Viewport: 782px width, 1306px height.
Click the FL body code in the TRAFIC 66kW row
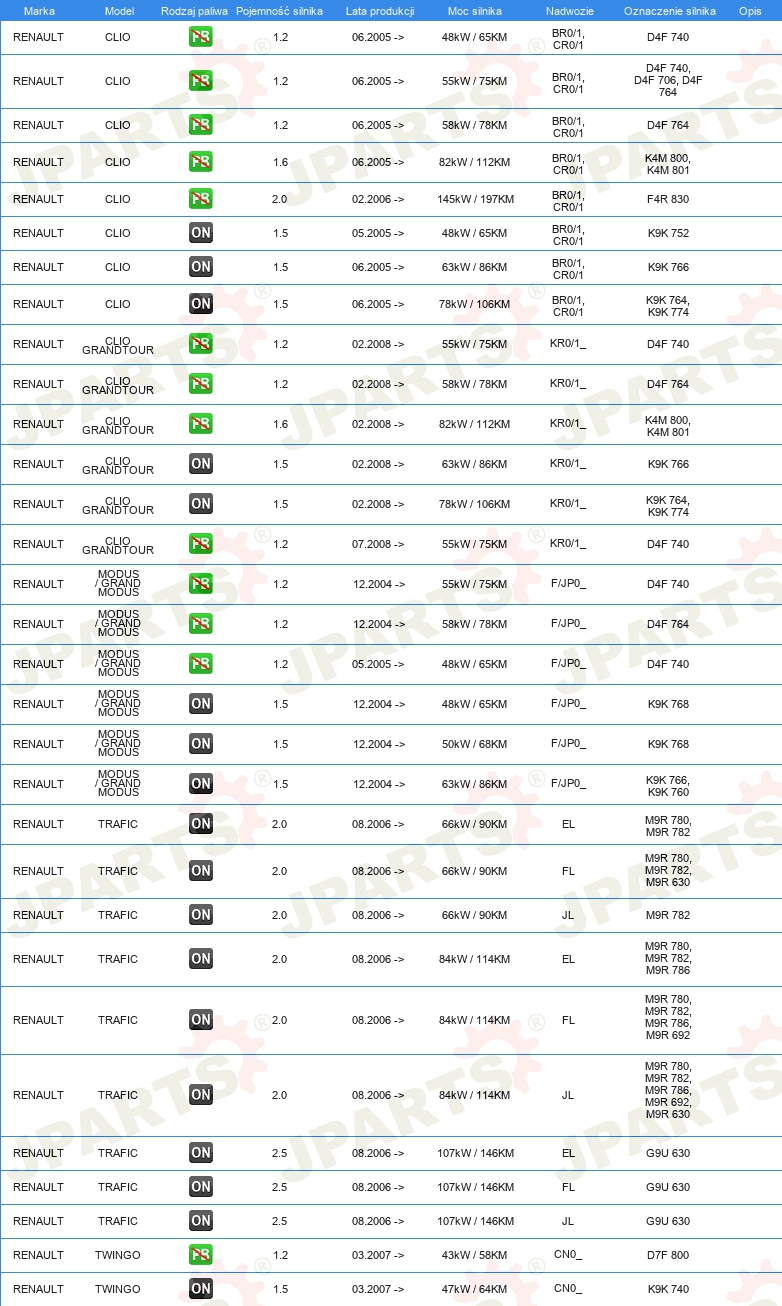[x=568, y=871]
